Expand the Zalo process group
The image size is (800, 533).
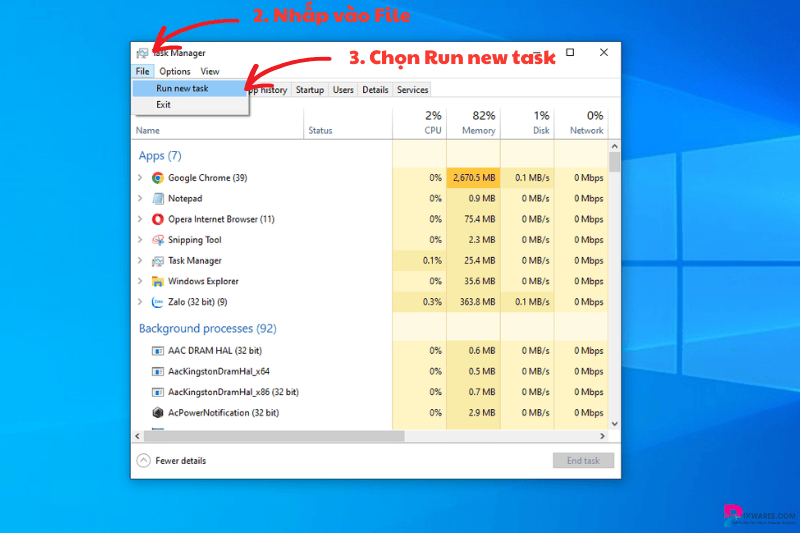coord(140,302)
